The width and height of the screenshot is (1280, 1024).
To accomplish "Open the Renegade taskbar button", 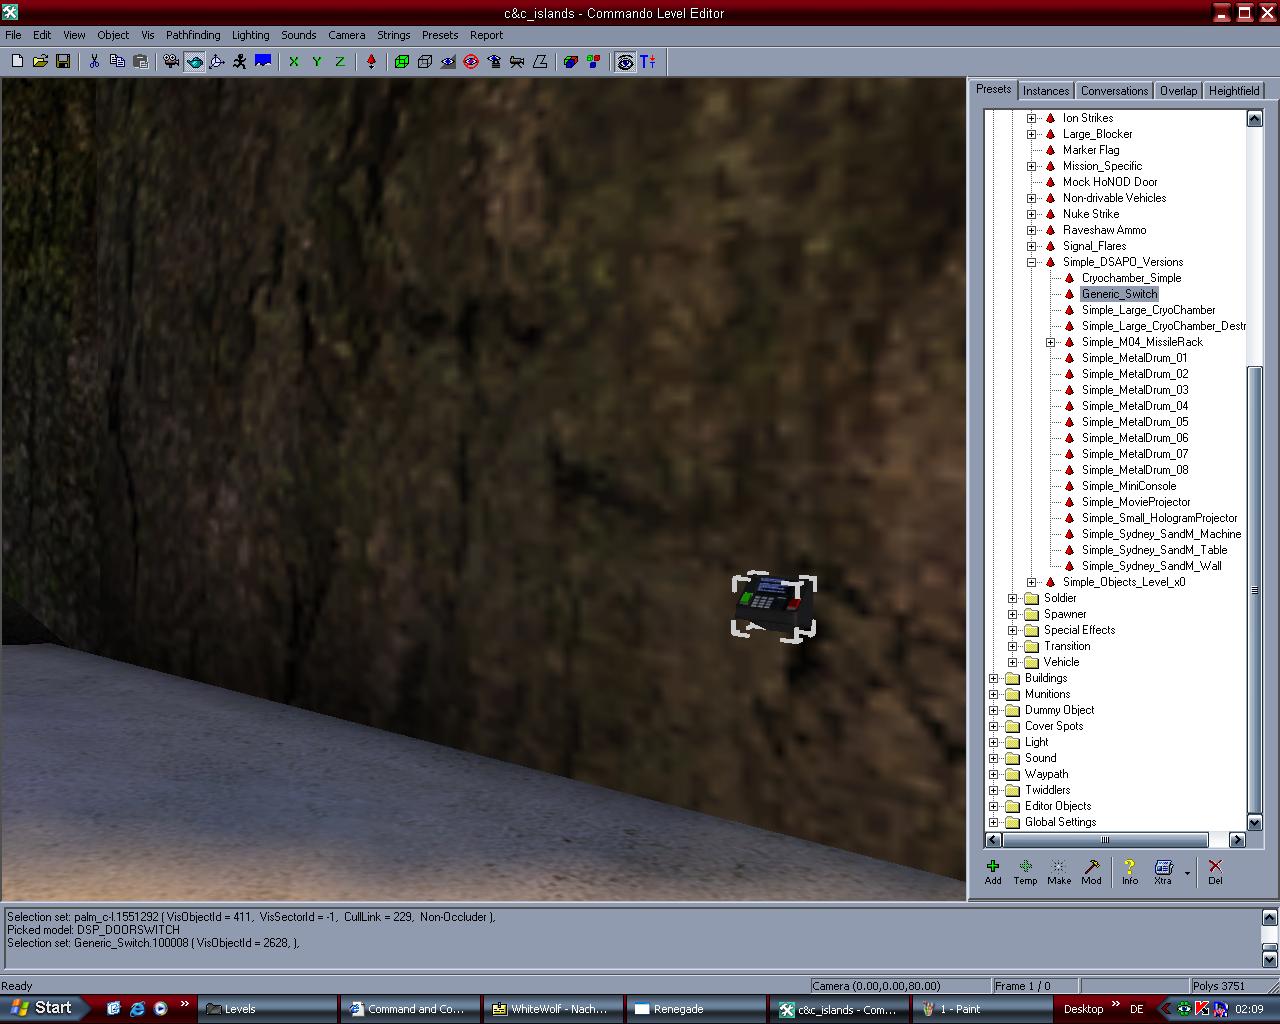I will (678, 1009).
